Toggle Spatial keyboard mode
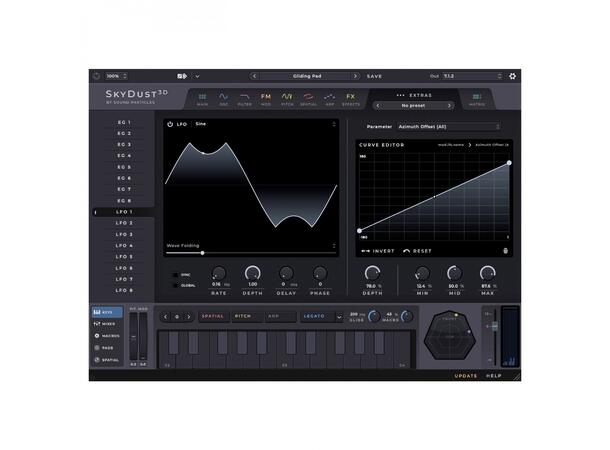 click(213, 316)
